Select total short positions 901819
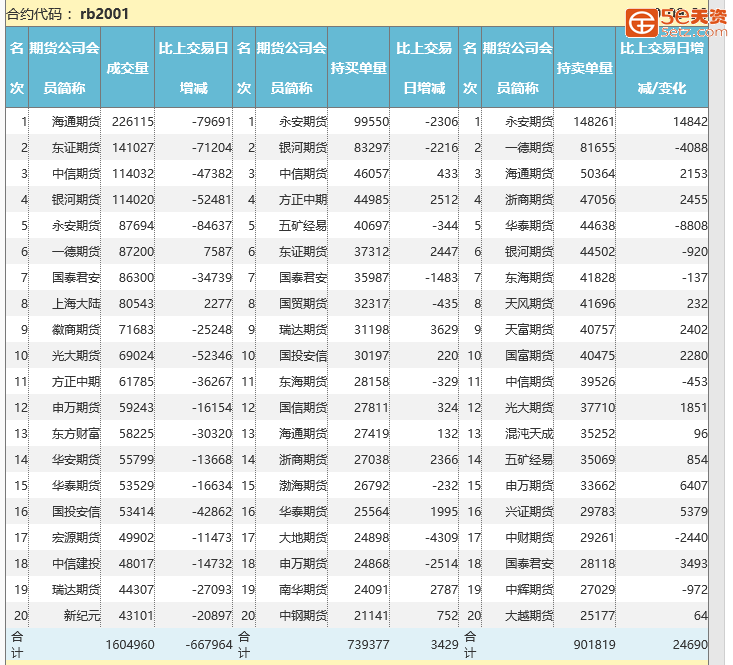733x665 pixels. point(594,645)
